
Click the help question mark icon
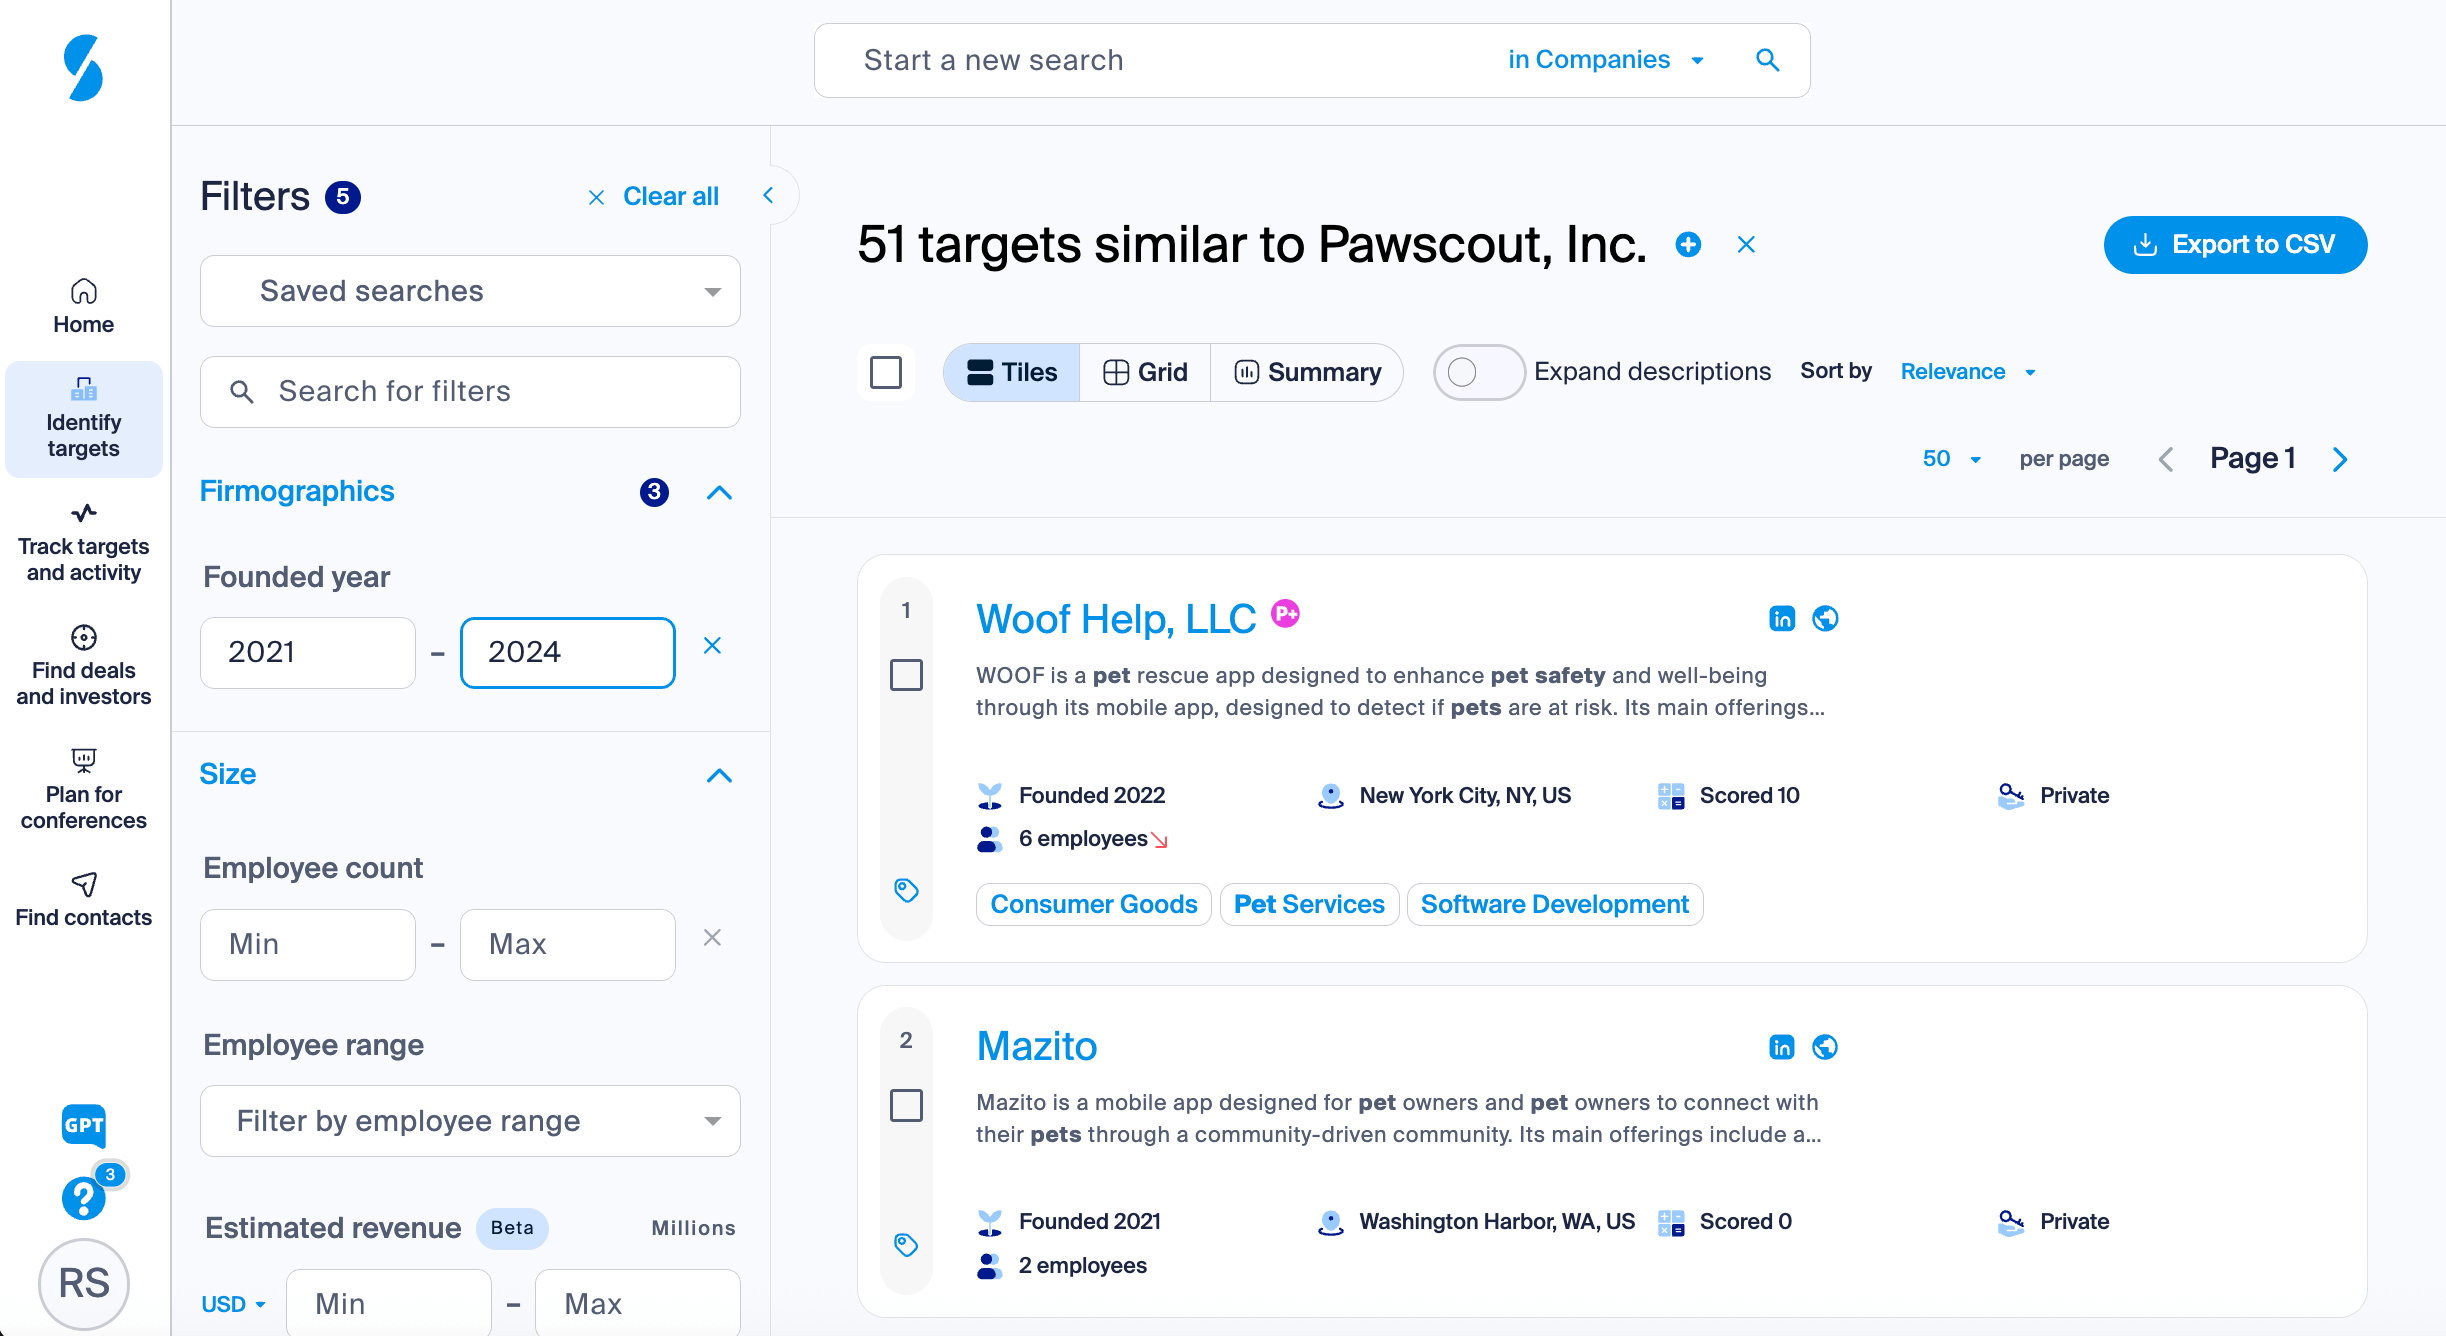pos(84,1197)
